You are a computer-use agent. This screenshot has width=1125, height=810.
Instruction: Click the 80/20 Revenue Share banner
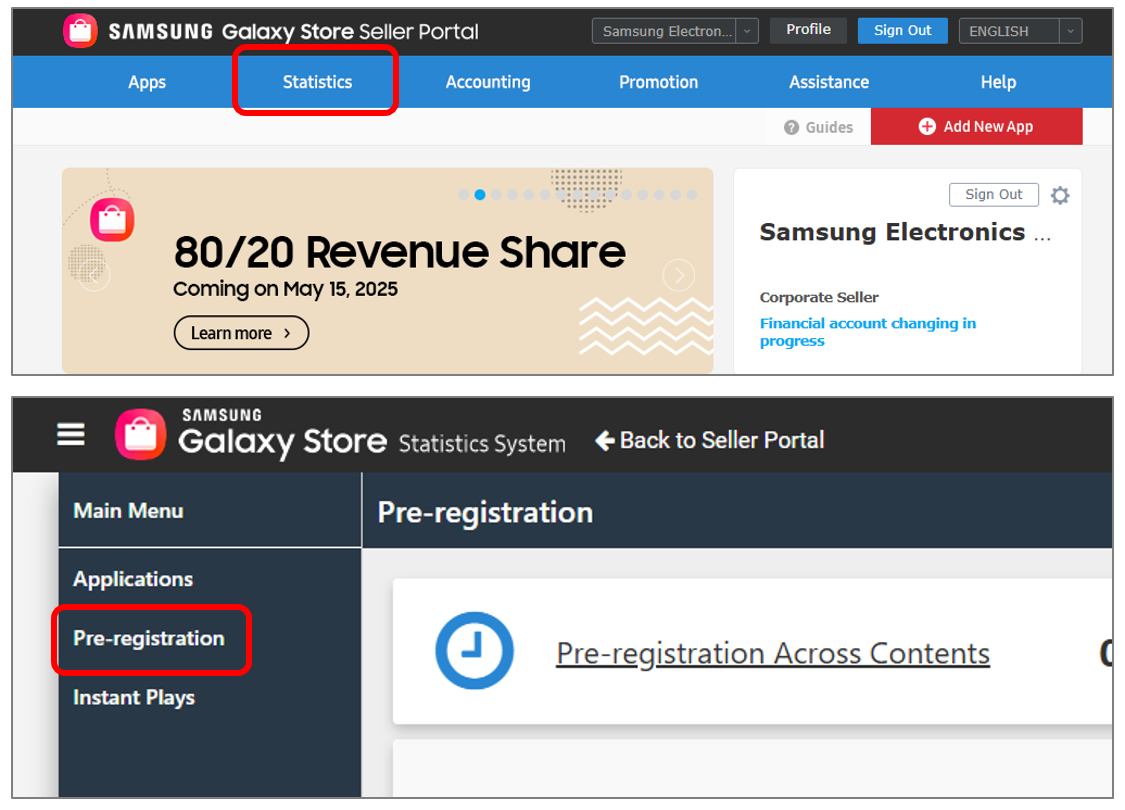pos(387,270)
